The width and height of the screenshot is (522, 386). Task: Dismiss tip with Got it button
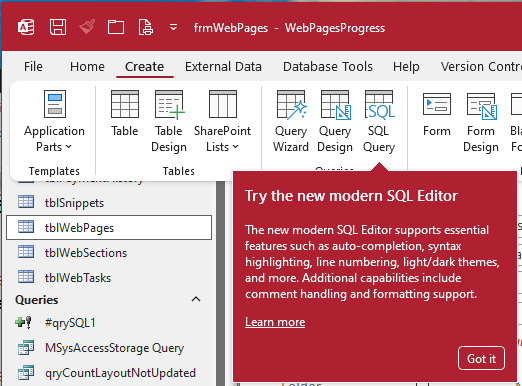click(481, 358)
